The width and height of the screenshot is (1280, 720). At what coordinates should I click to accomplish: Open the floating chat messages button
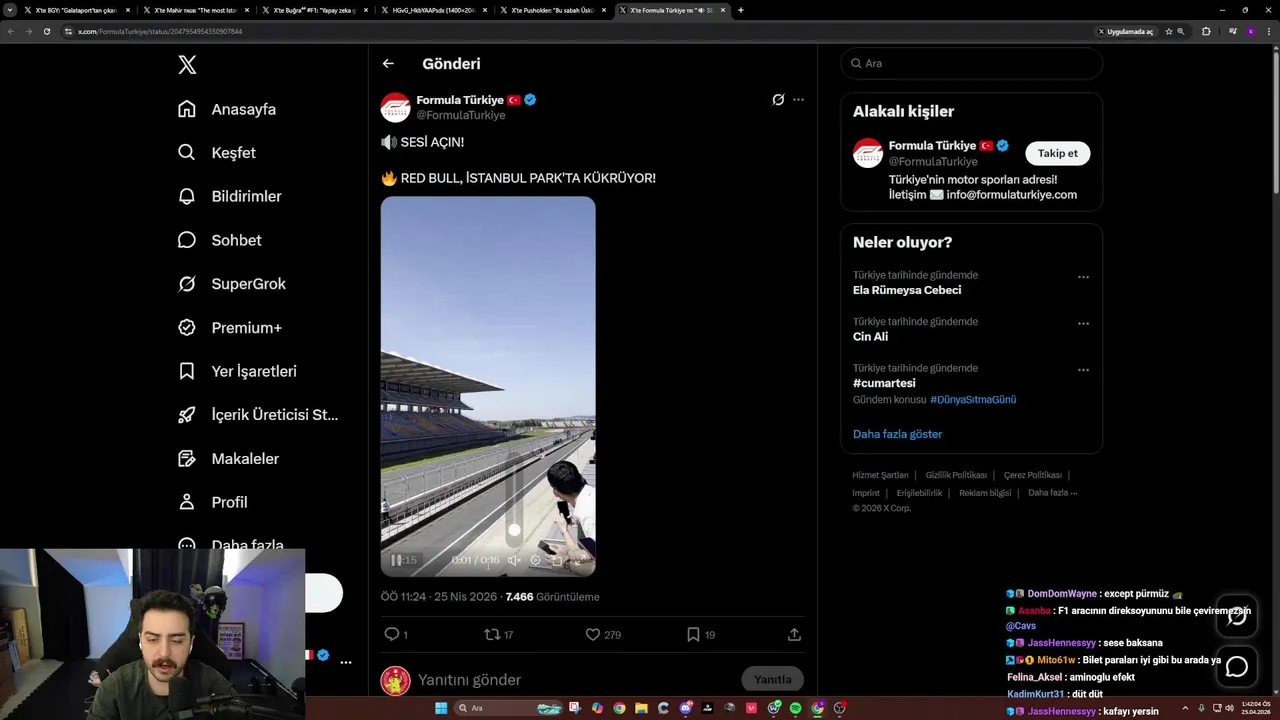point(1237,666)
